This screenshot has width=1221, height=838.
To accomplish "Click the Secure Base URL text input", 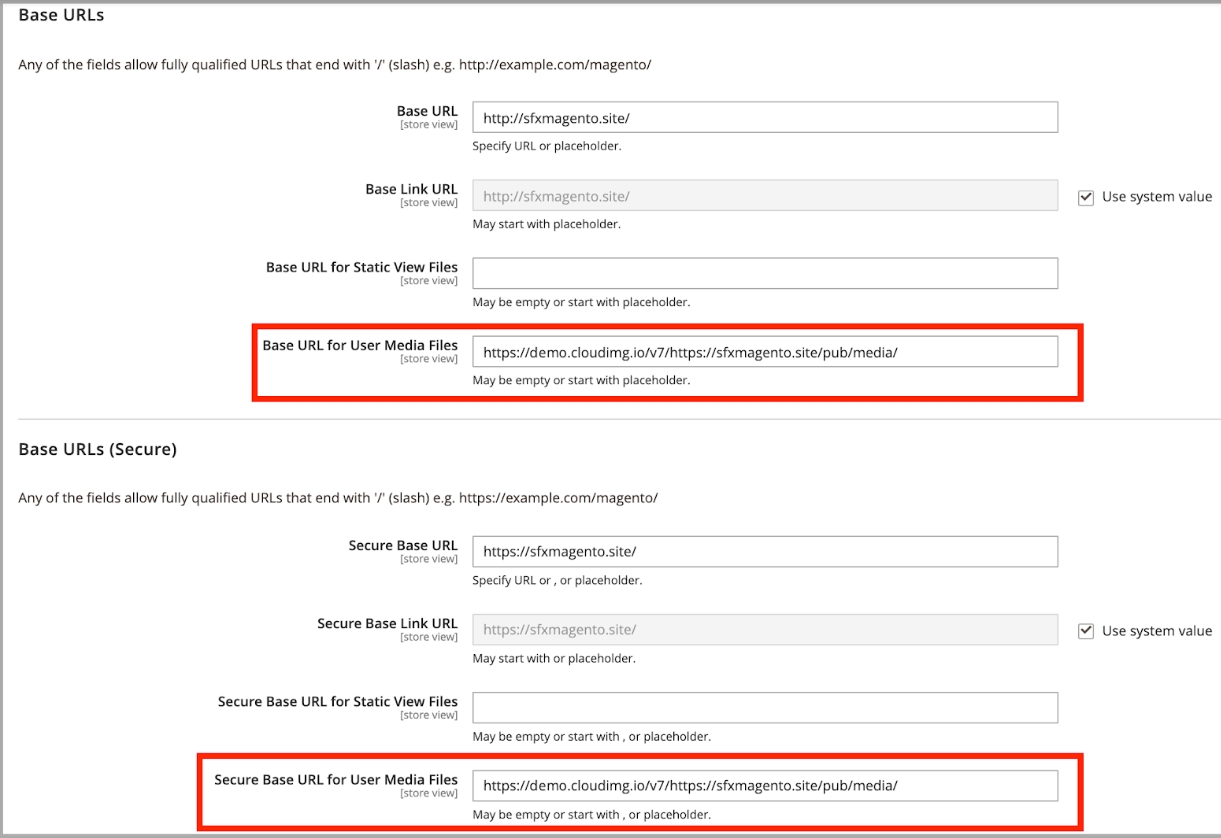I will coord(764,552).
